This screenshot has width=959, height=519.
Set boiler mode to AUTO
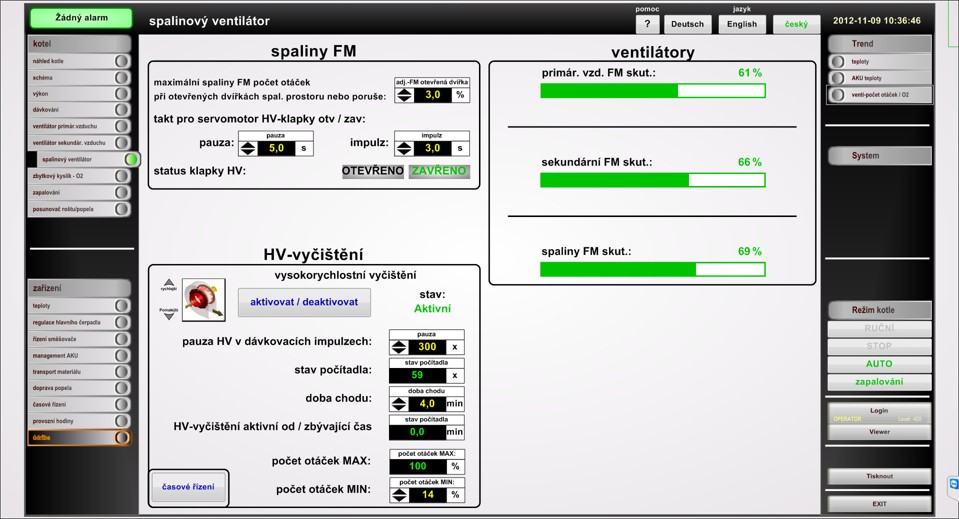(878, 364)
